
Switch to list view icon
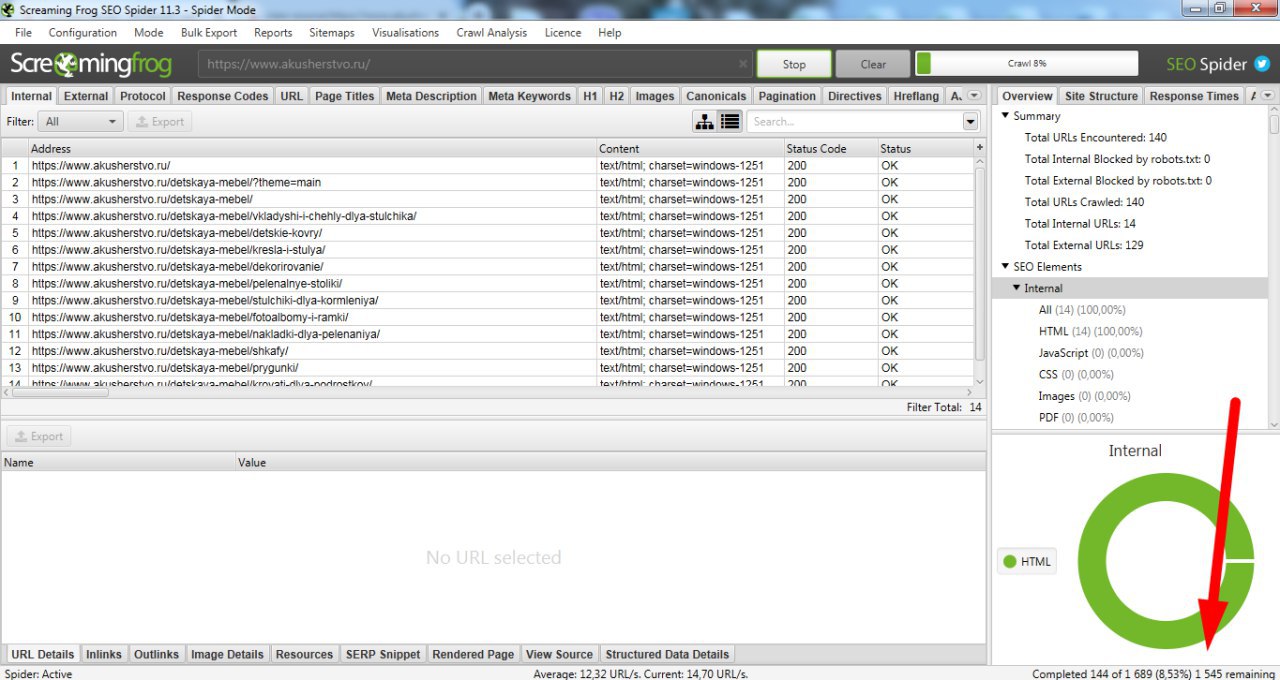coord(730,121)
